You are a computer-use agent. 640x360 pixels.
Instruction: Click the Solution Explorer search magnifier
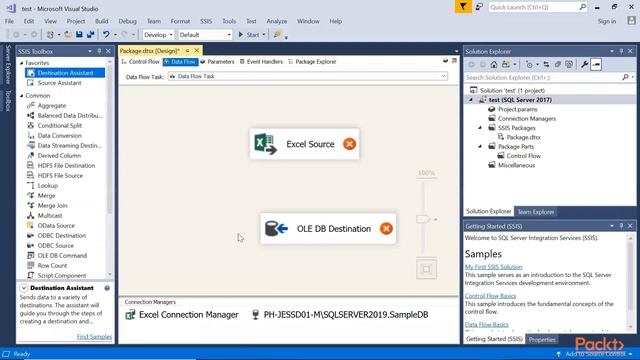click(x=625, y=77)
